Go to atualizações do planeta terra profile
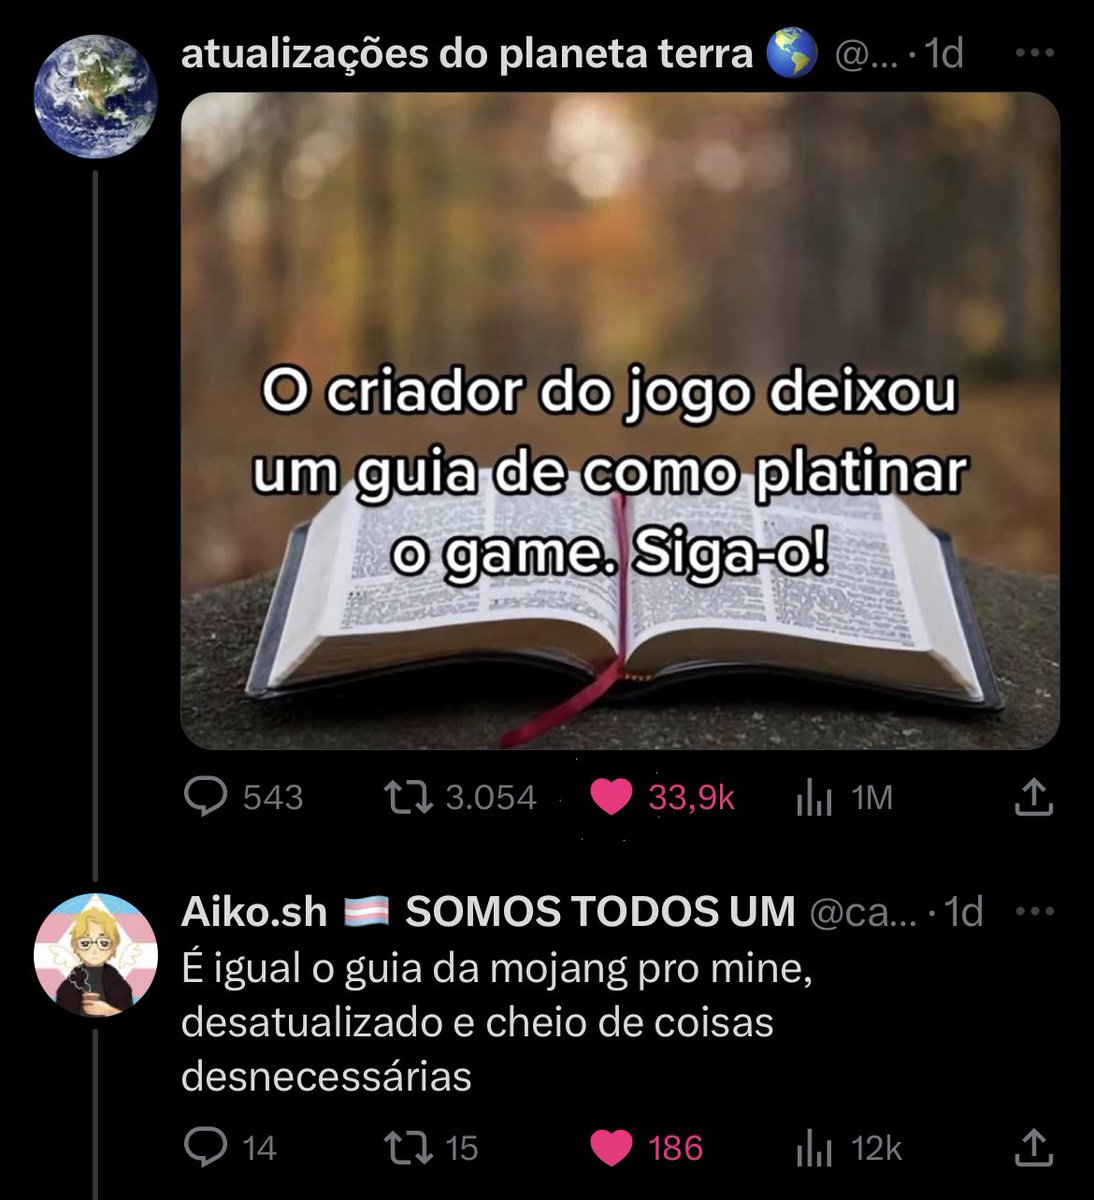The width and height of the screenshot is (1094, 1200). [467, 54]
